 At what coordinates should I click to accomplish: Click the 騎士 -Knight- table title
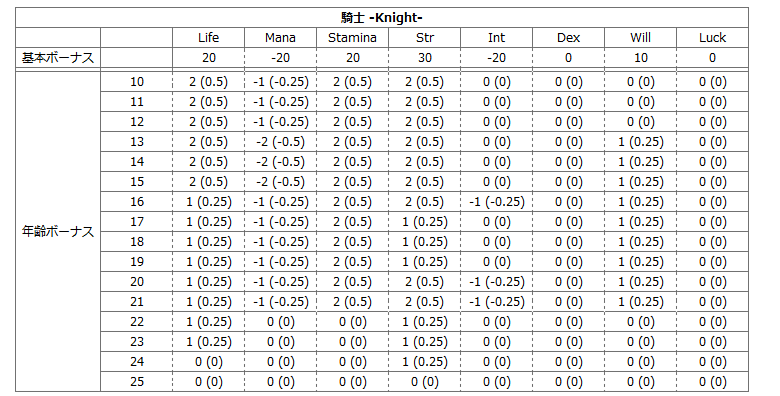(382, 18)
